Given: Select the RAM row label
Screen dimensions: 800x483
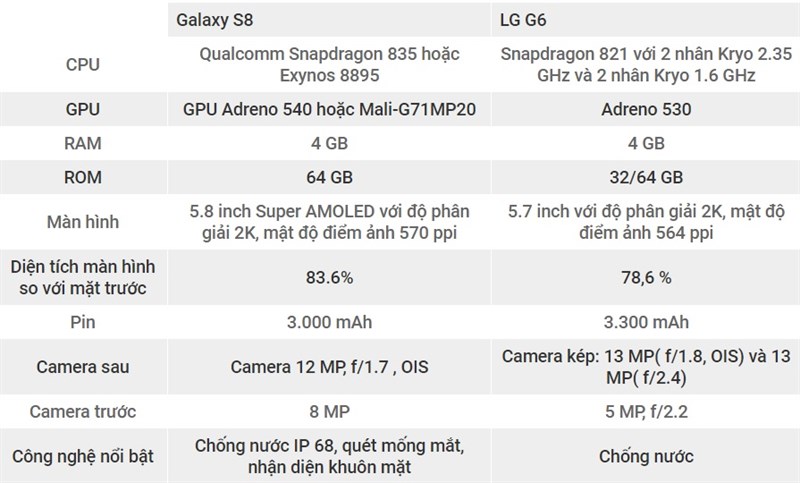Looking at the screenshot, I should point(82,142).
